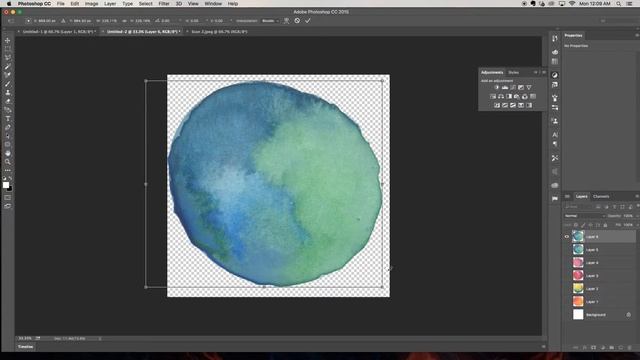This screenshot has height=360, width=640.
Task: Show the Background layer visibility box
Action: tap(567, 315)
